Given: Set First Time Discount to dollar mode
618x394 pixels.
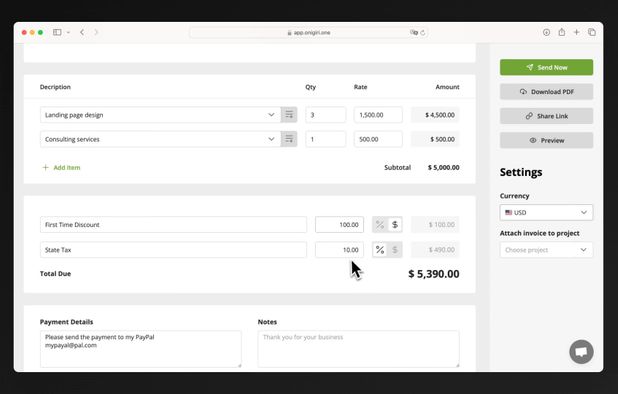Looking at the screenshot, I should (395, 225).
